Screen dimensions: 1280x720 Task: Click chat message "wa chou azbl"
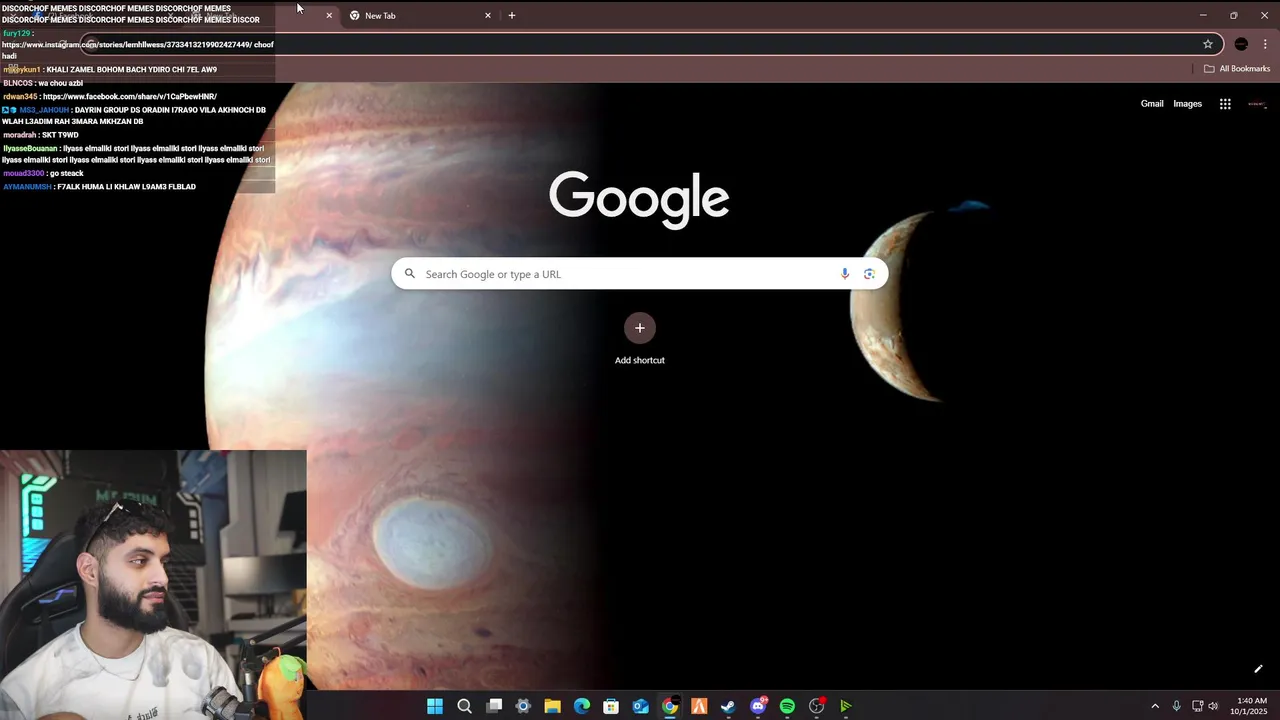coord(60,83)
